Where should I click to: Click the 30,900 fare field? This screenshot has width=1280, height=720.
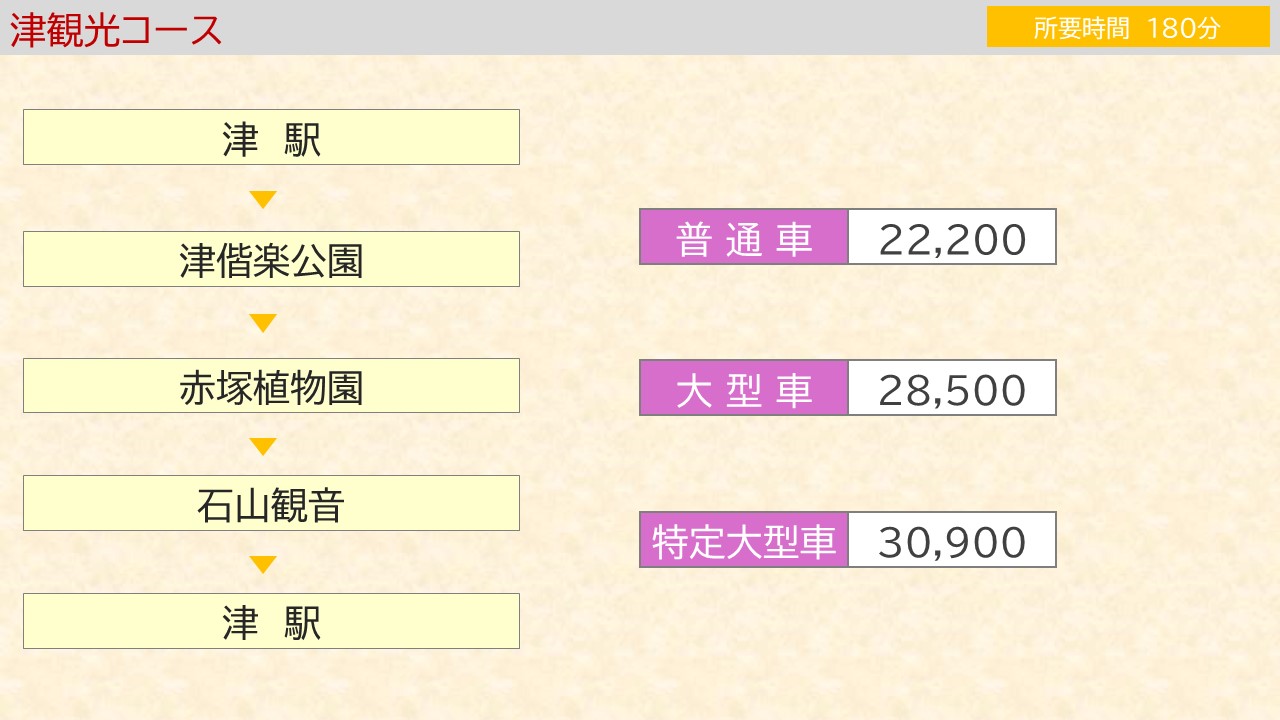pos(952,540)
